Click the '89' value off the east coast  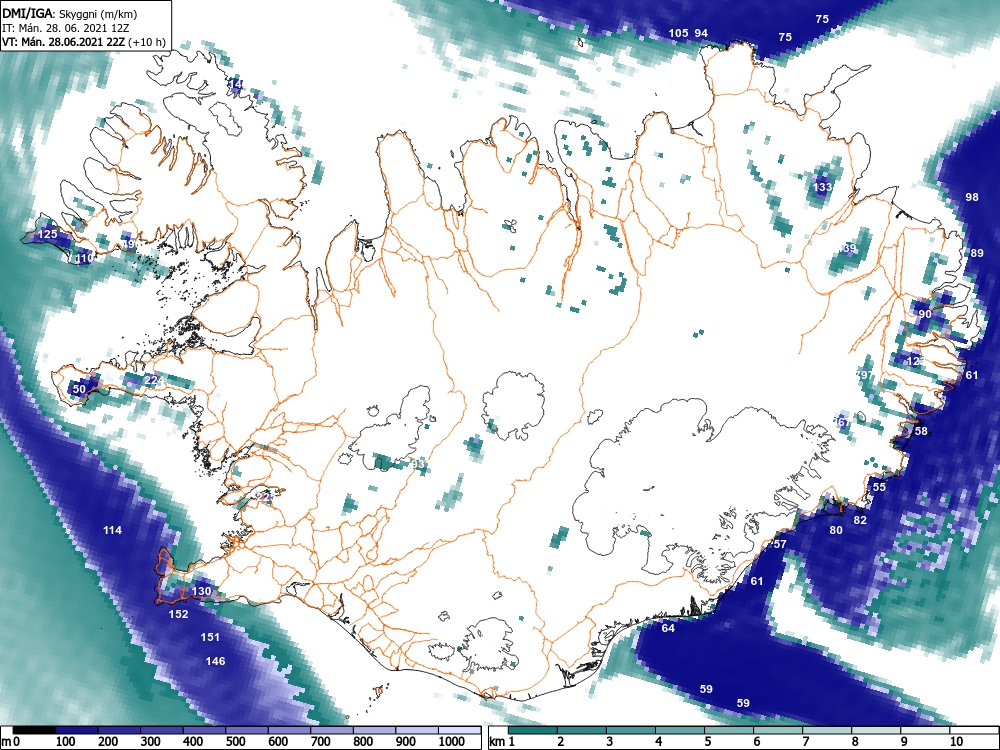(x=976, y=253)
